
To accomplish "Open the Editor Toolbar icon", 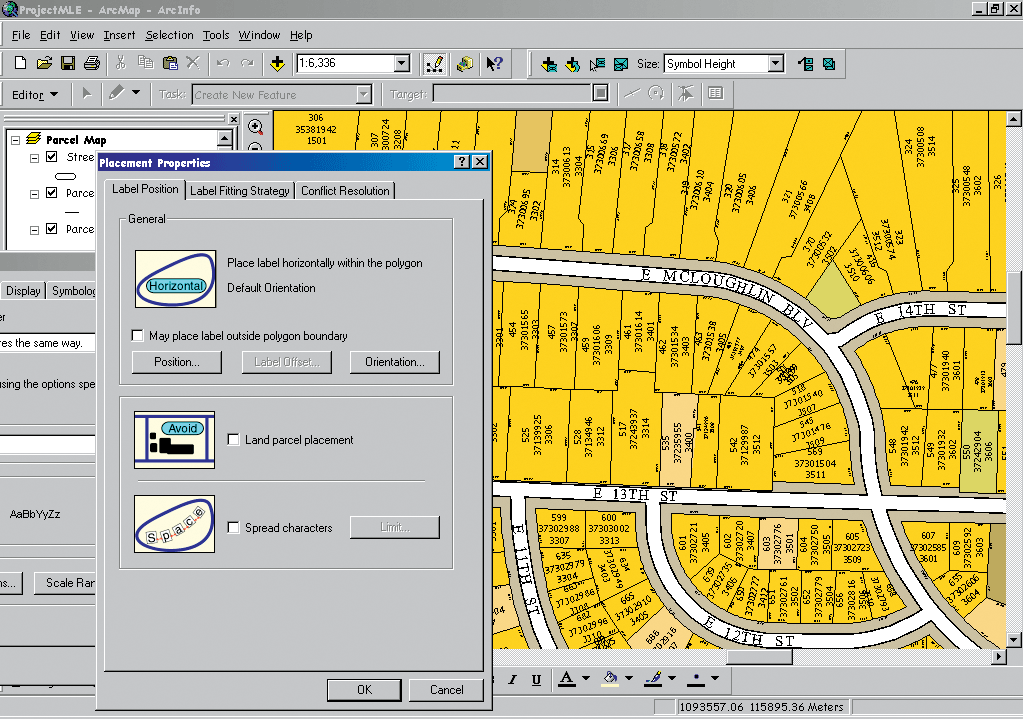I will point(435,64).
